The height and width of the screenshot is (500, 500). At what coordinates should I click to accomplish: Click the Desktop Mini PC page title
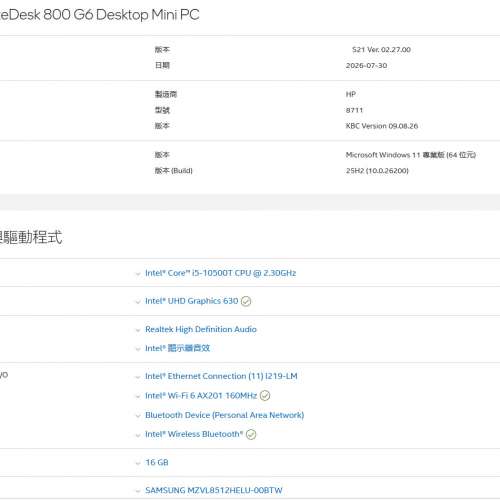pyautogui.click(x=99, y=15)
